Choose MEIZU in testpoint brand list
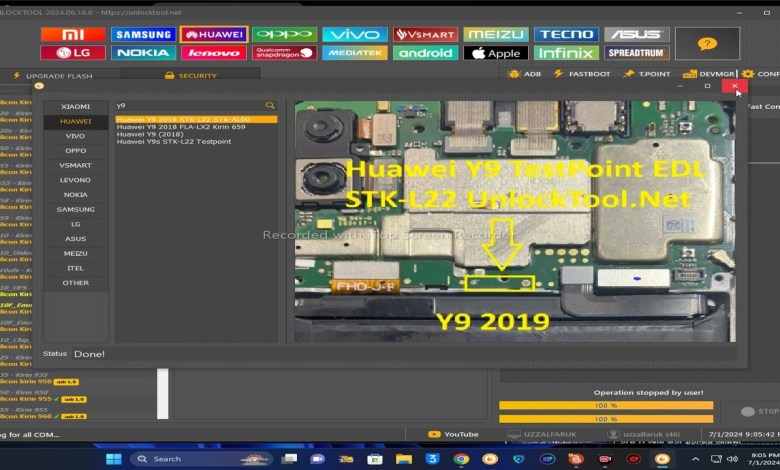The height and width of the screenshot is (470, 780). pos(76,254)
